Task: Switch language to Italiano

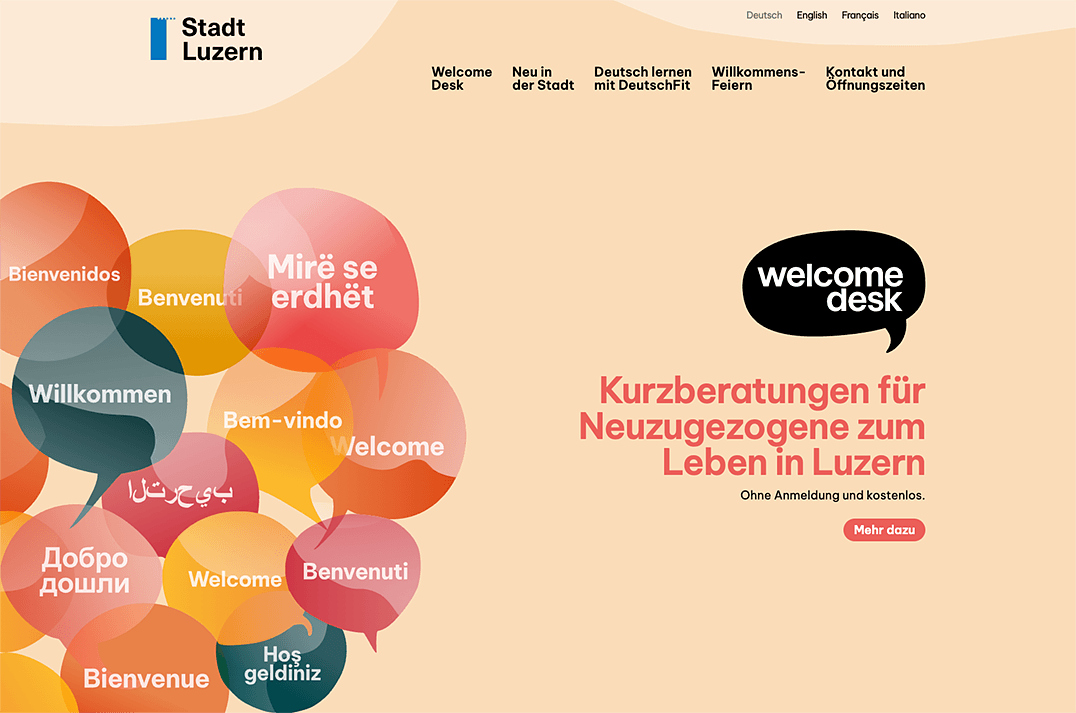Action: [x=909, y=15]
